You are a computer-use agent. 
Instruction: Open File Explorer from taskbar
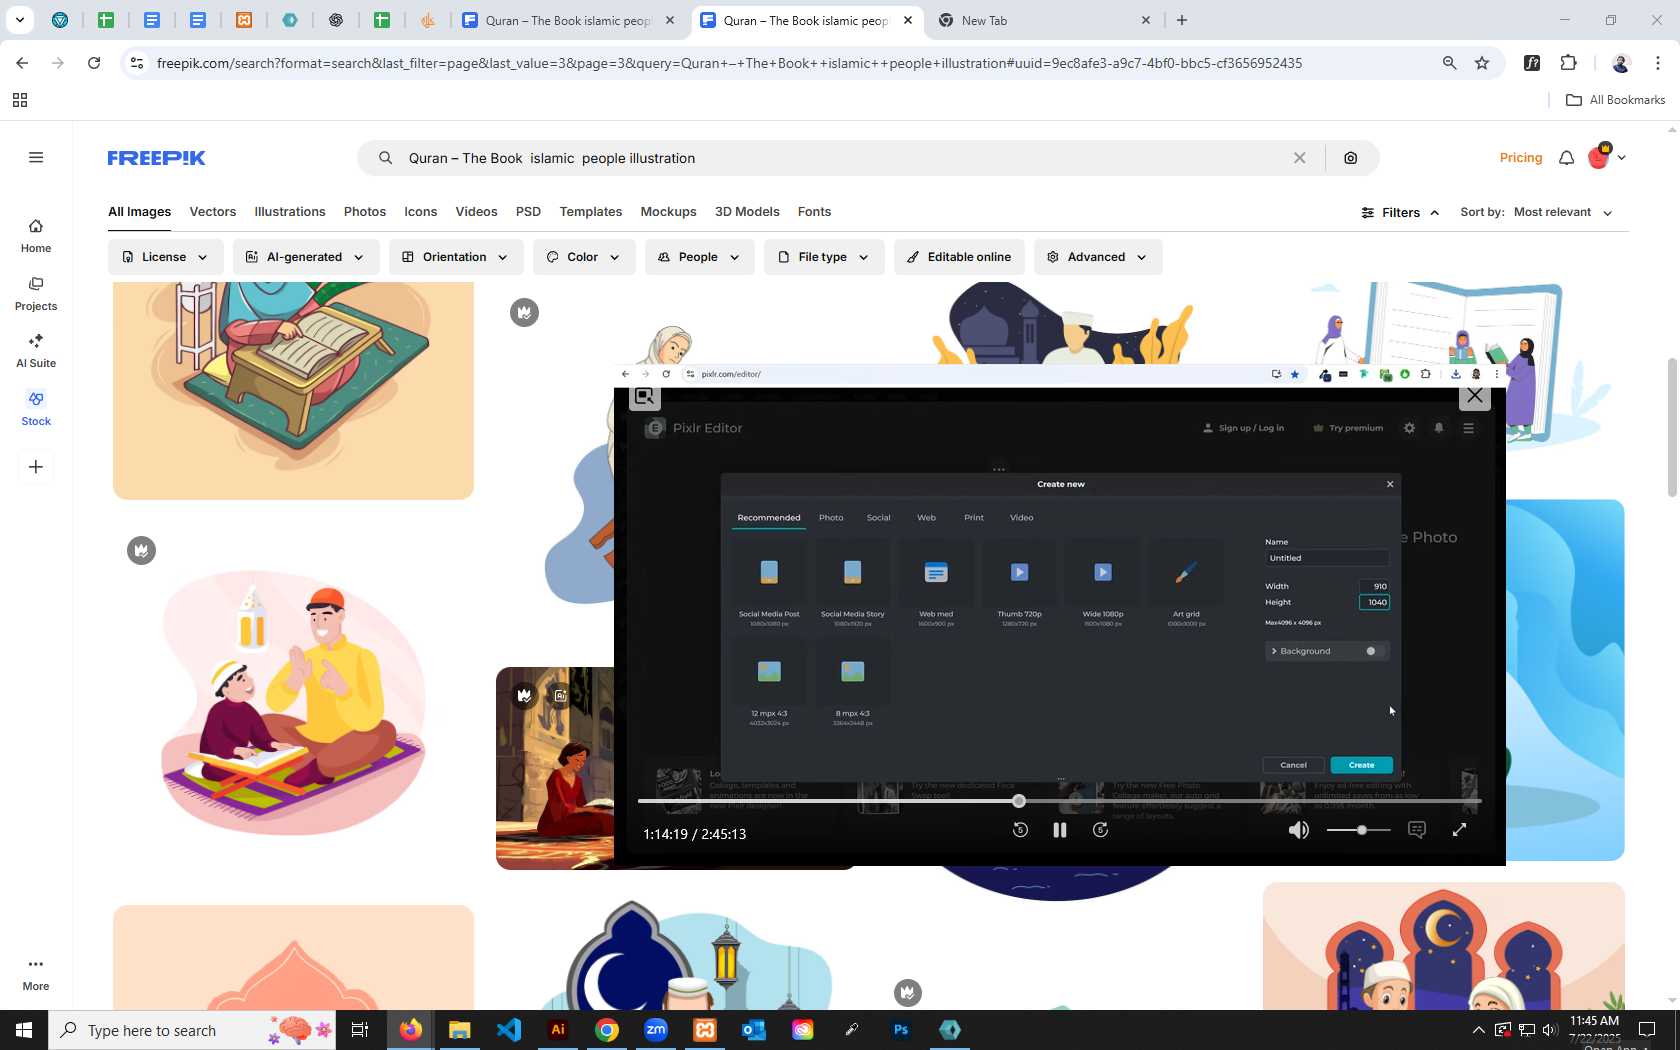[460, 1029]
